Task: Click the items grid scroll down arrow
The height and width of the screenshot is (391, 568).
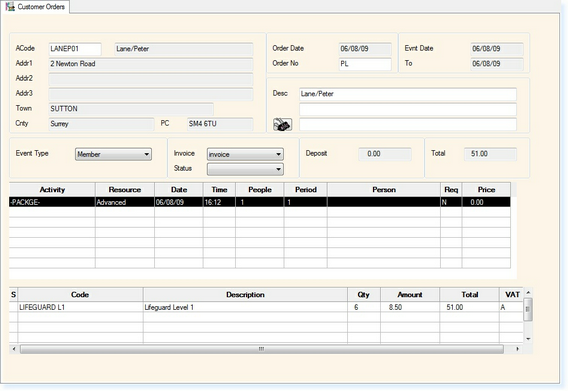Action: click(528, 339)
